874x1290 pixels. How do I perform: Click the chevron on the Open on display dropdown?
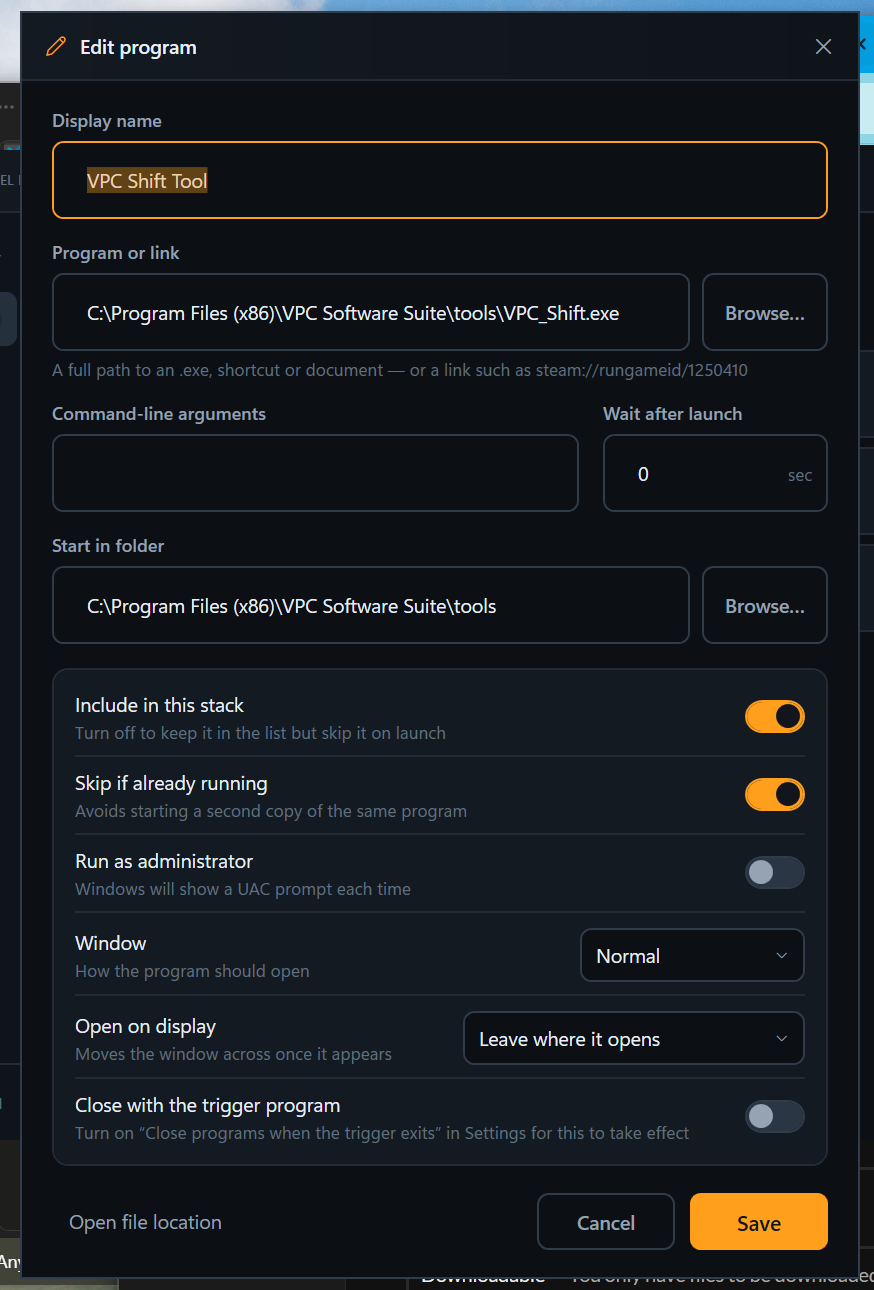coord(782,1039)
